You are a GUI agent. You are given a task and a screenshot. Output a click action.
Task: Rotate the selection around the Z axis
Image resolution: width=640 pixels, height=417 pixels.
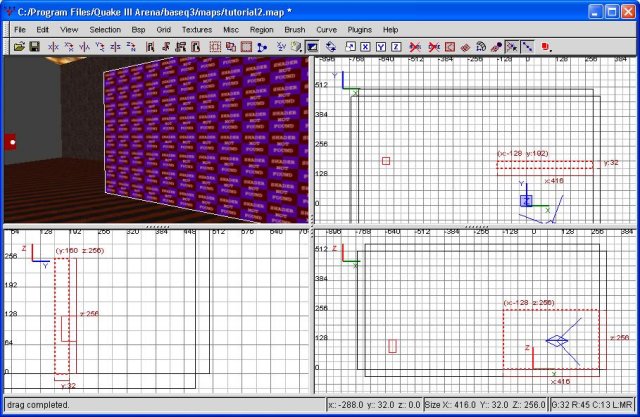coord(131,47)
